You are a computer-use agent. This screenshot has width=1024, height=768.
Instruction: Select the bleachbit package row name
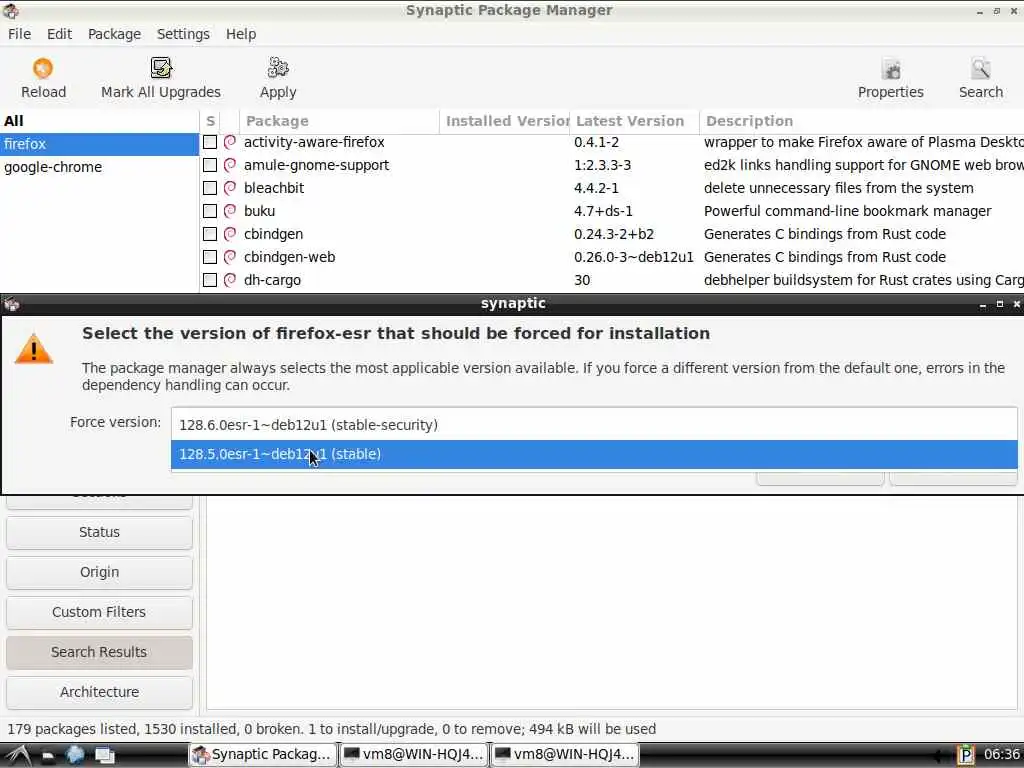pyautogui.click(x=274, y=188)
